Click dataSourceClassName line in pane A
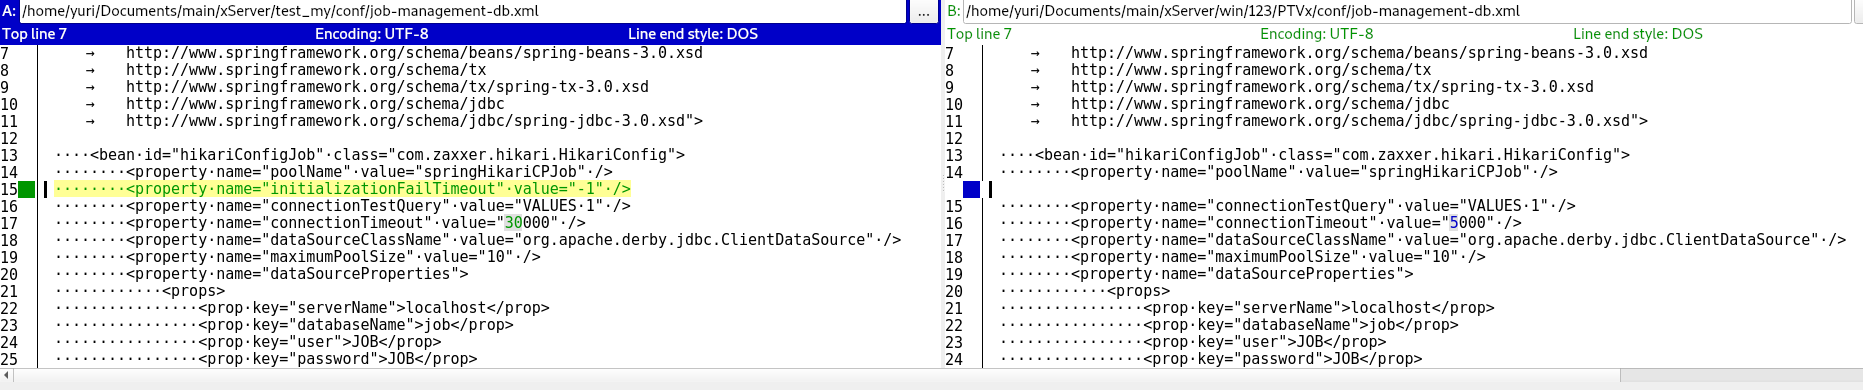Screen dimensions: 1863x390 tap(478, 240)
